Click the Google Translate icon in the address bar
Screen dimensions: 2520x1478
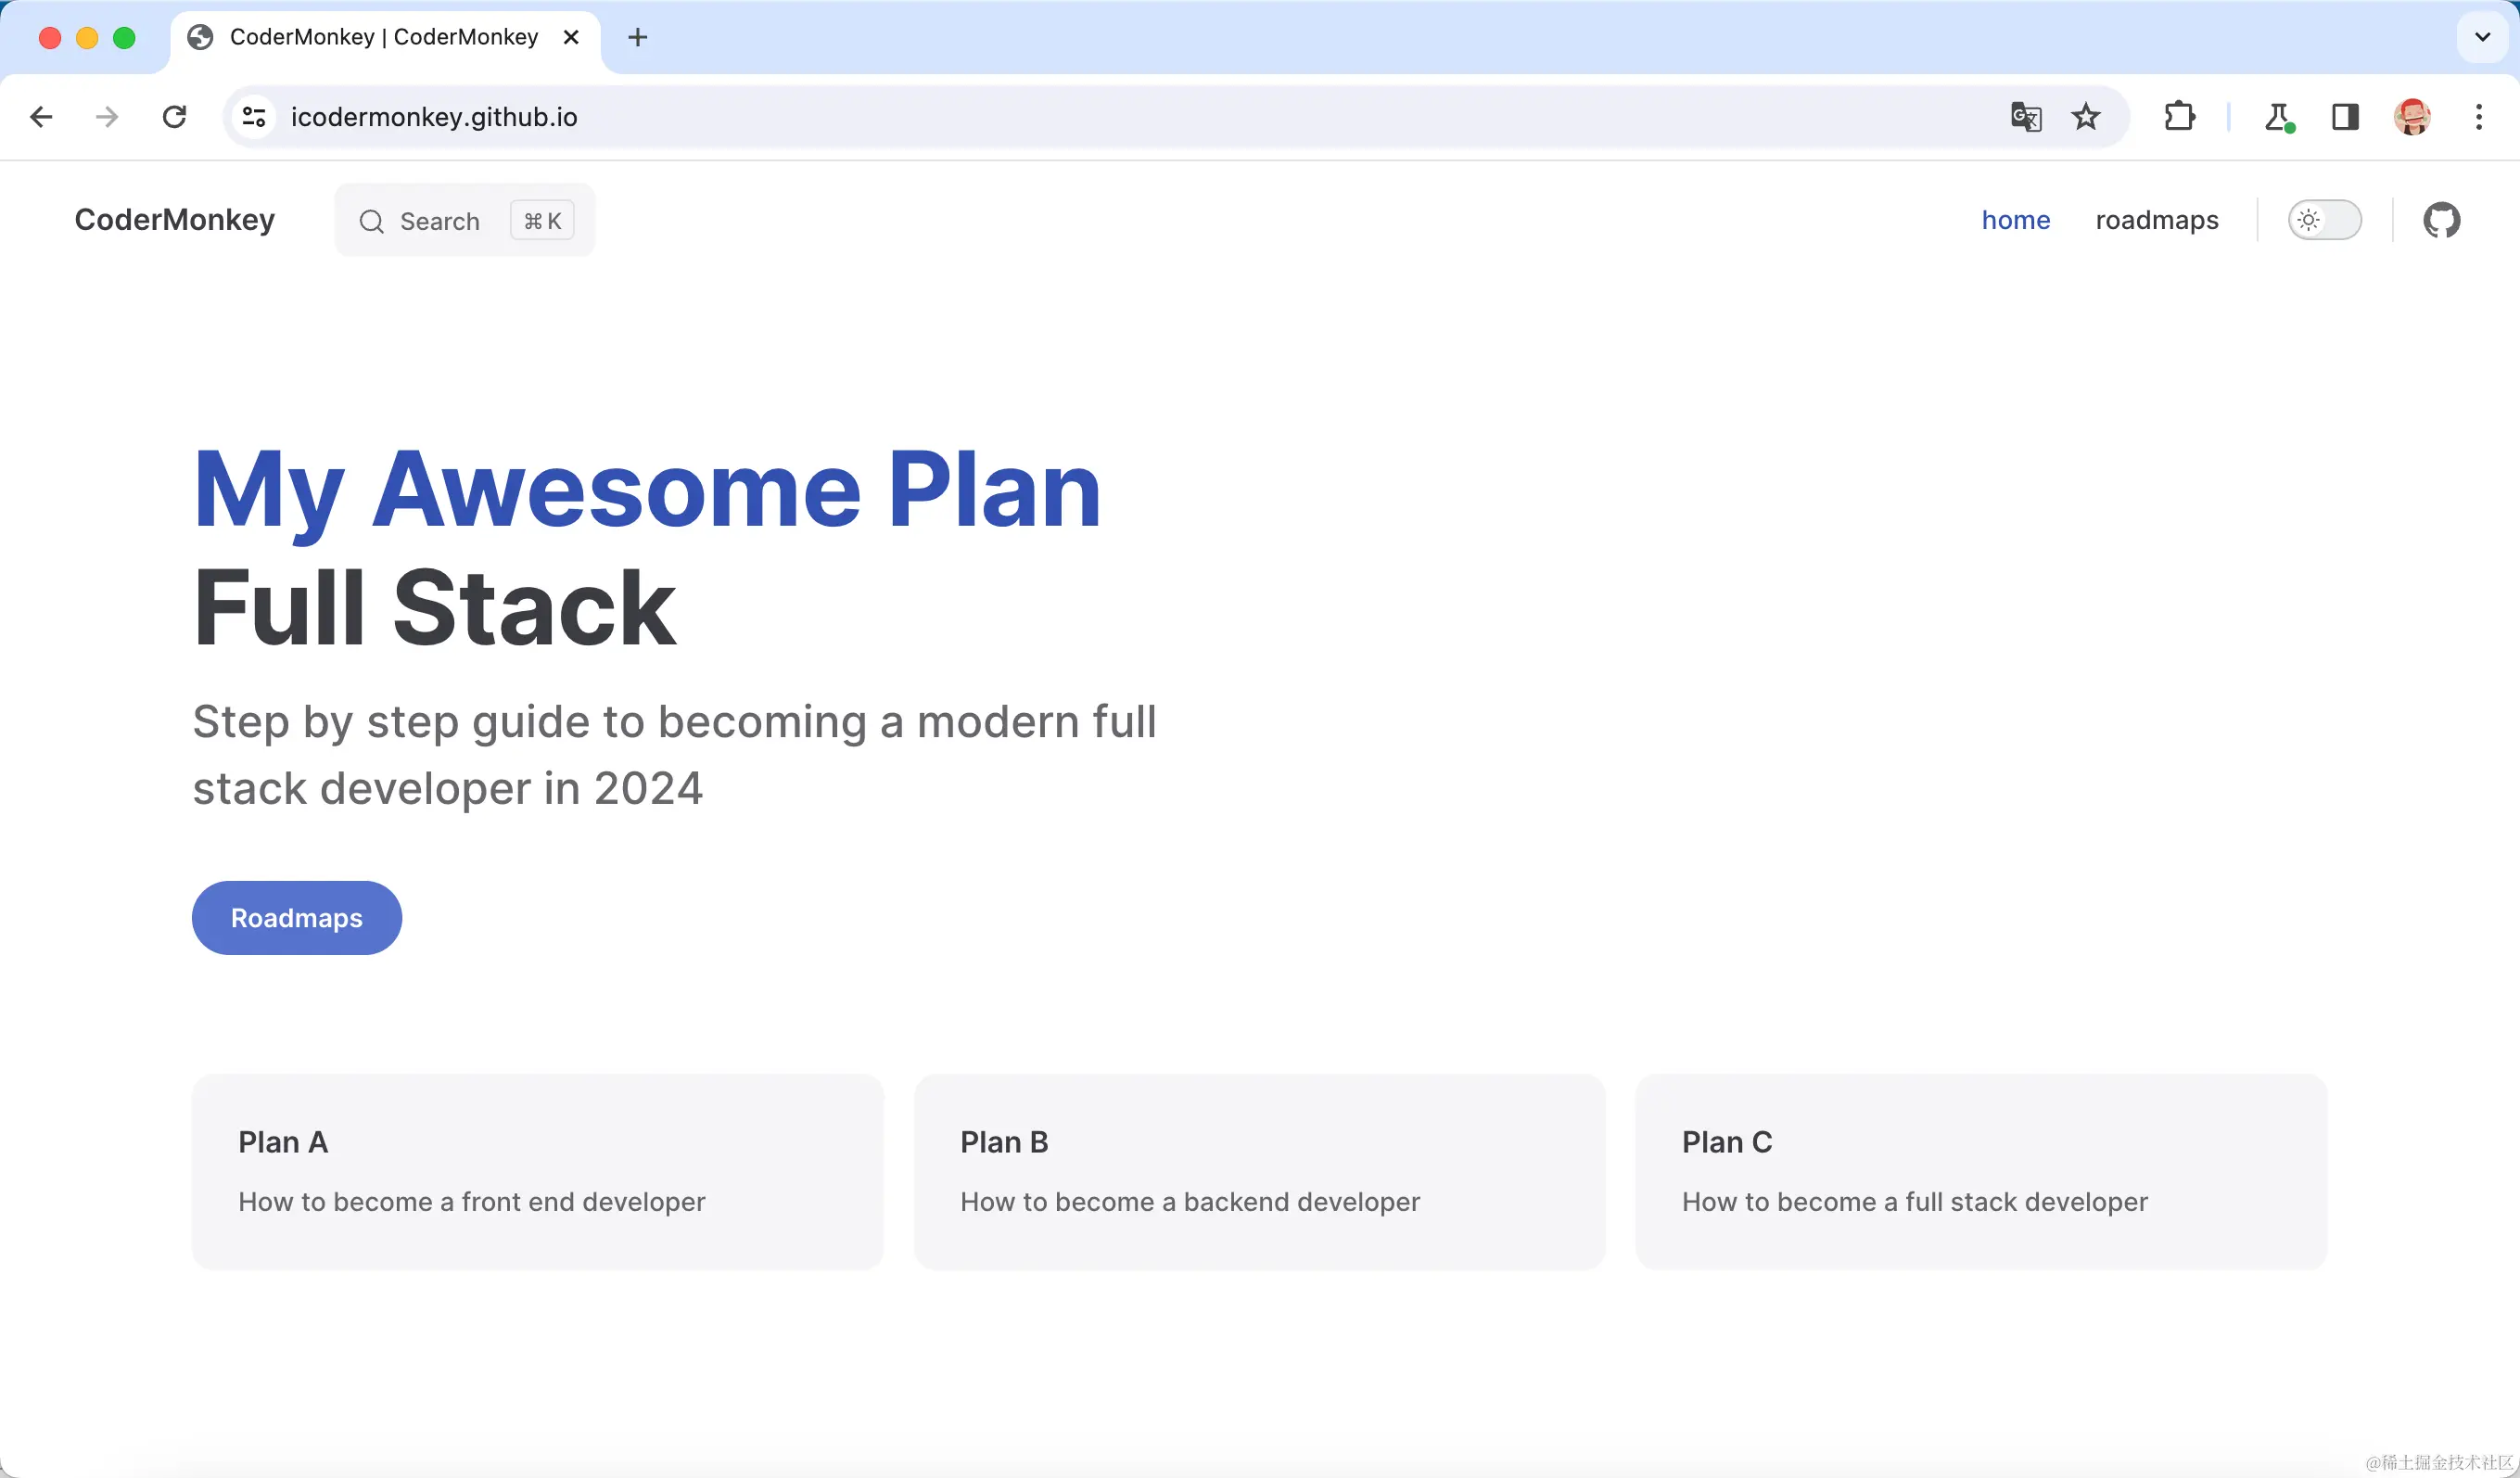[2025, 117]
